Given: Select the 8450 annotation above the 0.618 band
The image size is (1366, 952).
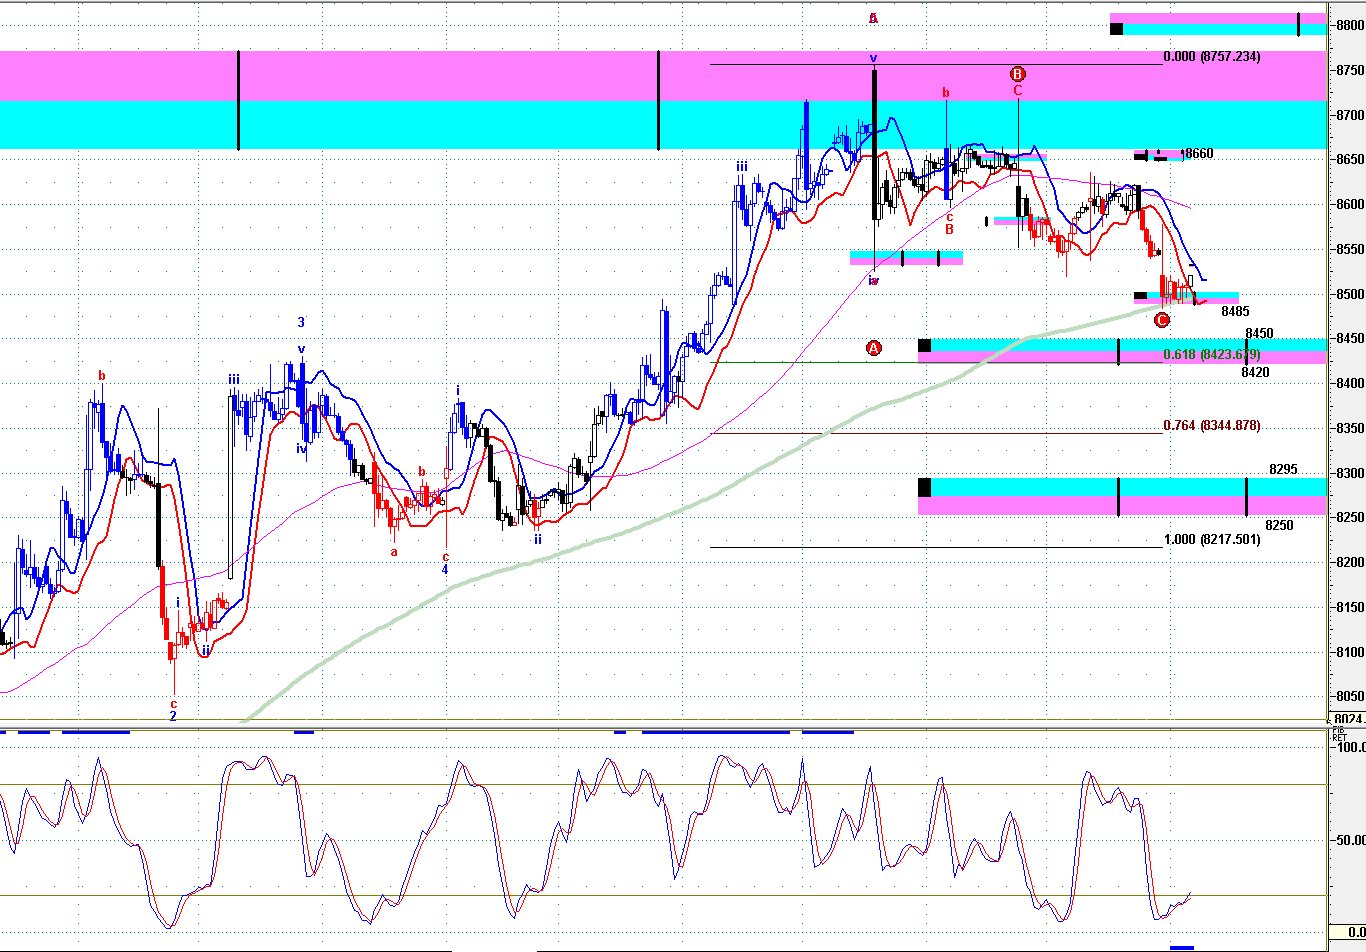Looking at the screenshot, I should coord(1259,333).
